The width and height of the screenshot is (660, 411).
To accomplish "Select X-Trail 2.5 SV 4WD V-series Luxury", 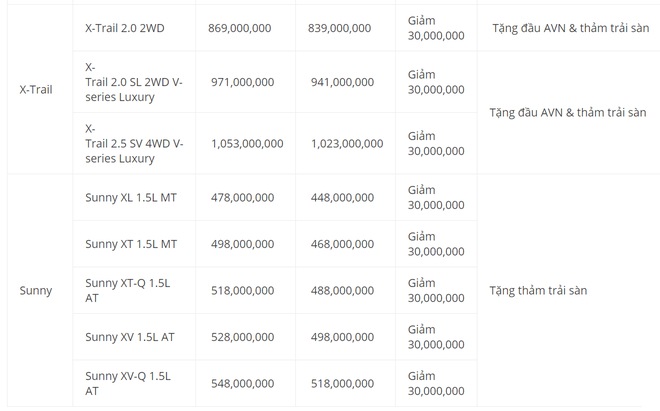I will [x=134, y=144].
